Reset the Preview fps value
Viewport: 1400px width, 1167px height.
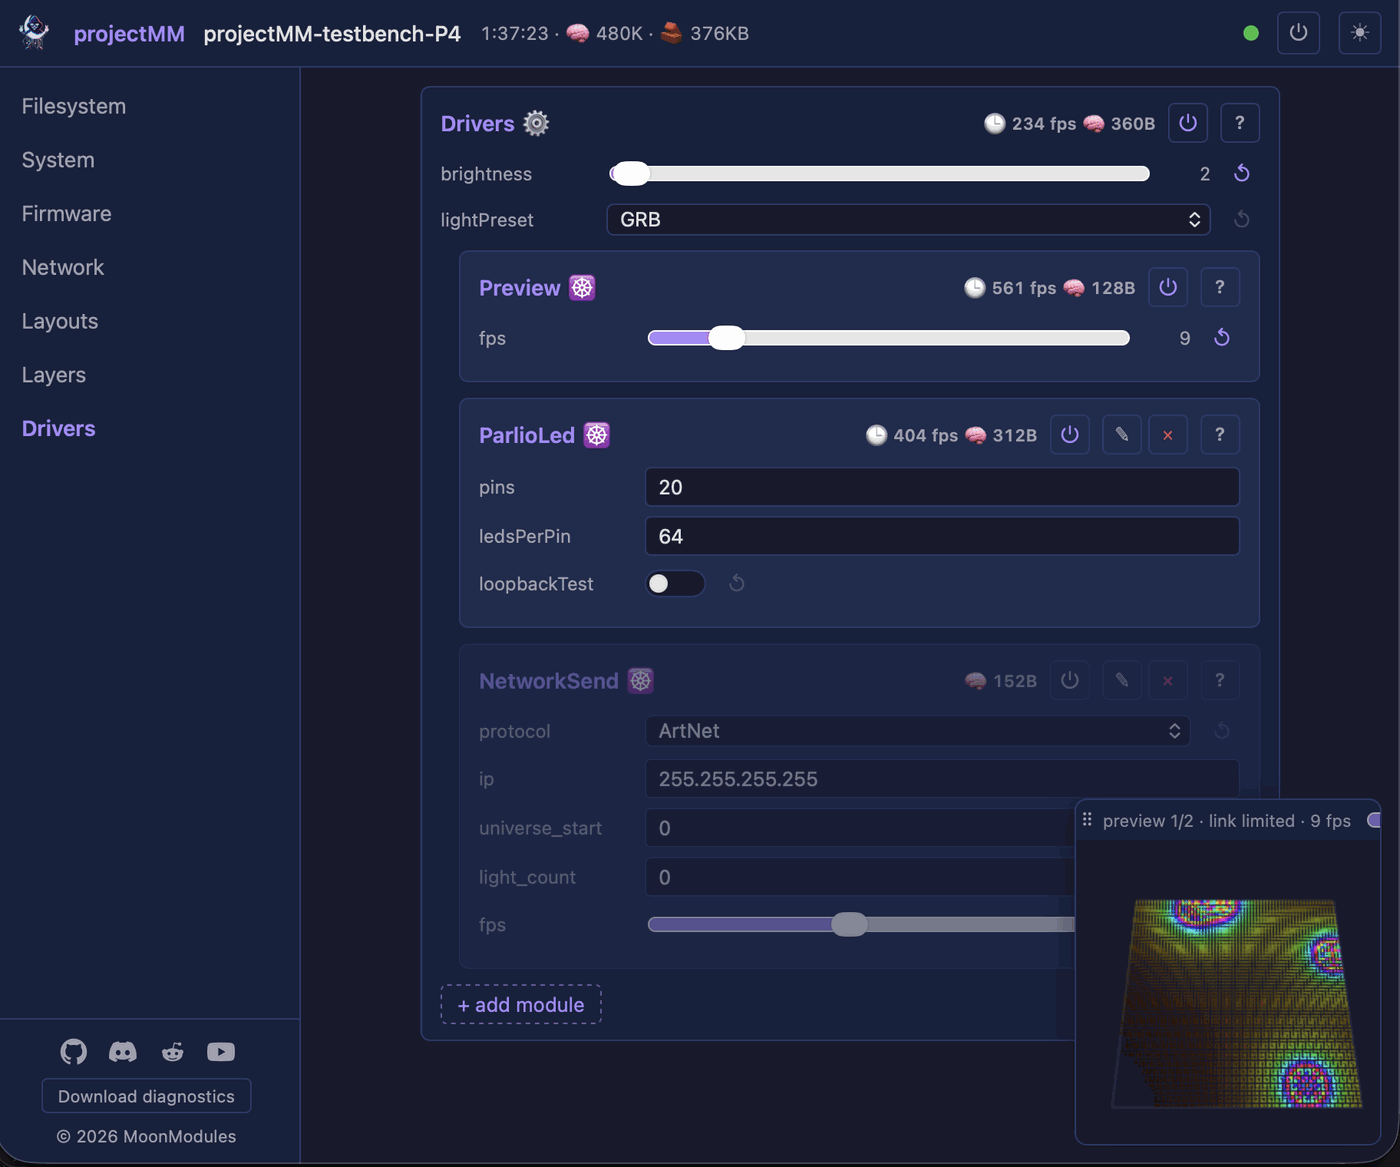(x=1222, y=338)
